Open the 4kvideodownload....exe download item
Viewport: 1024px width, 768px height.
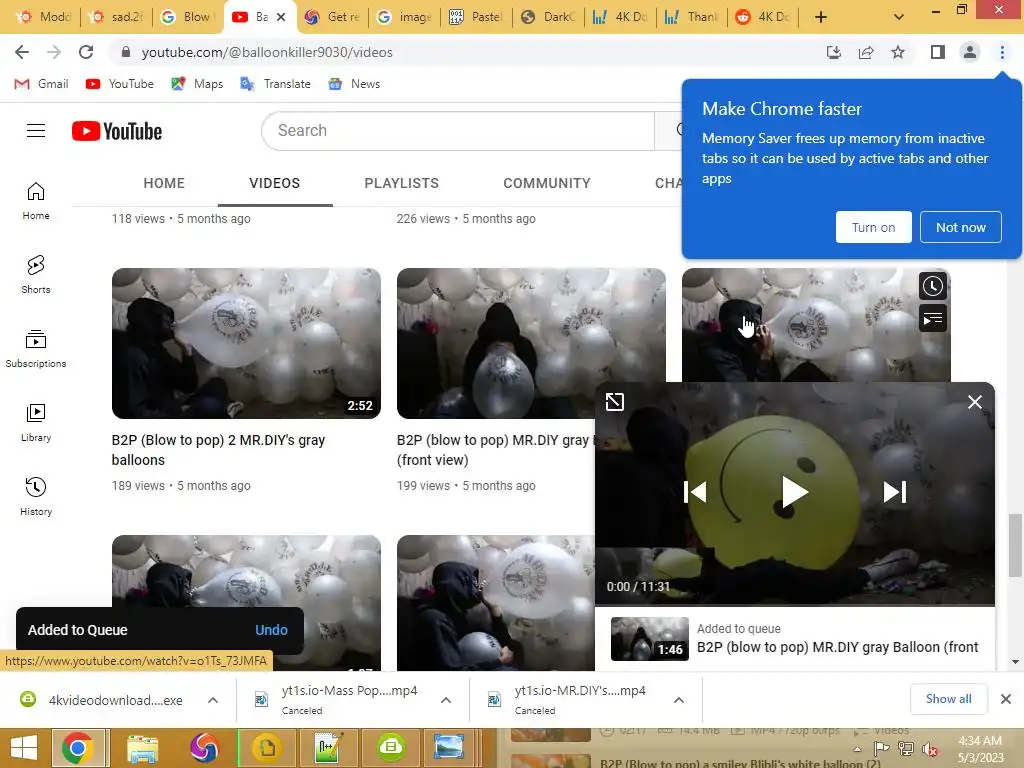tap(101, 700)
